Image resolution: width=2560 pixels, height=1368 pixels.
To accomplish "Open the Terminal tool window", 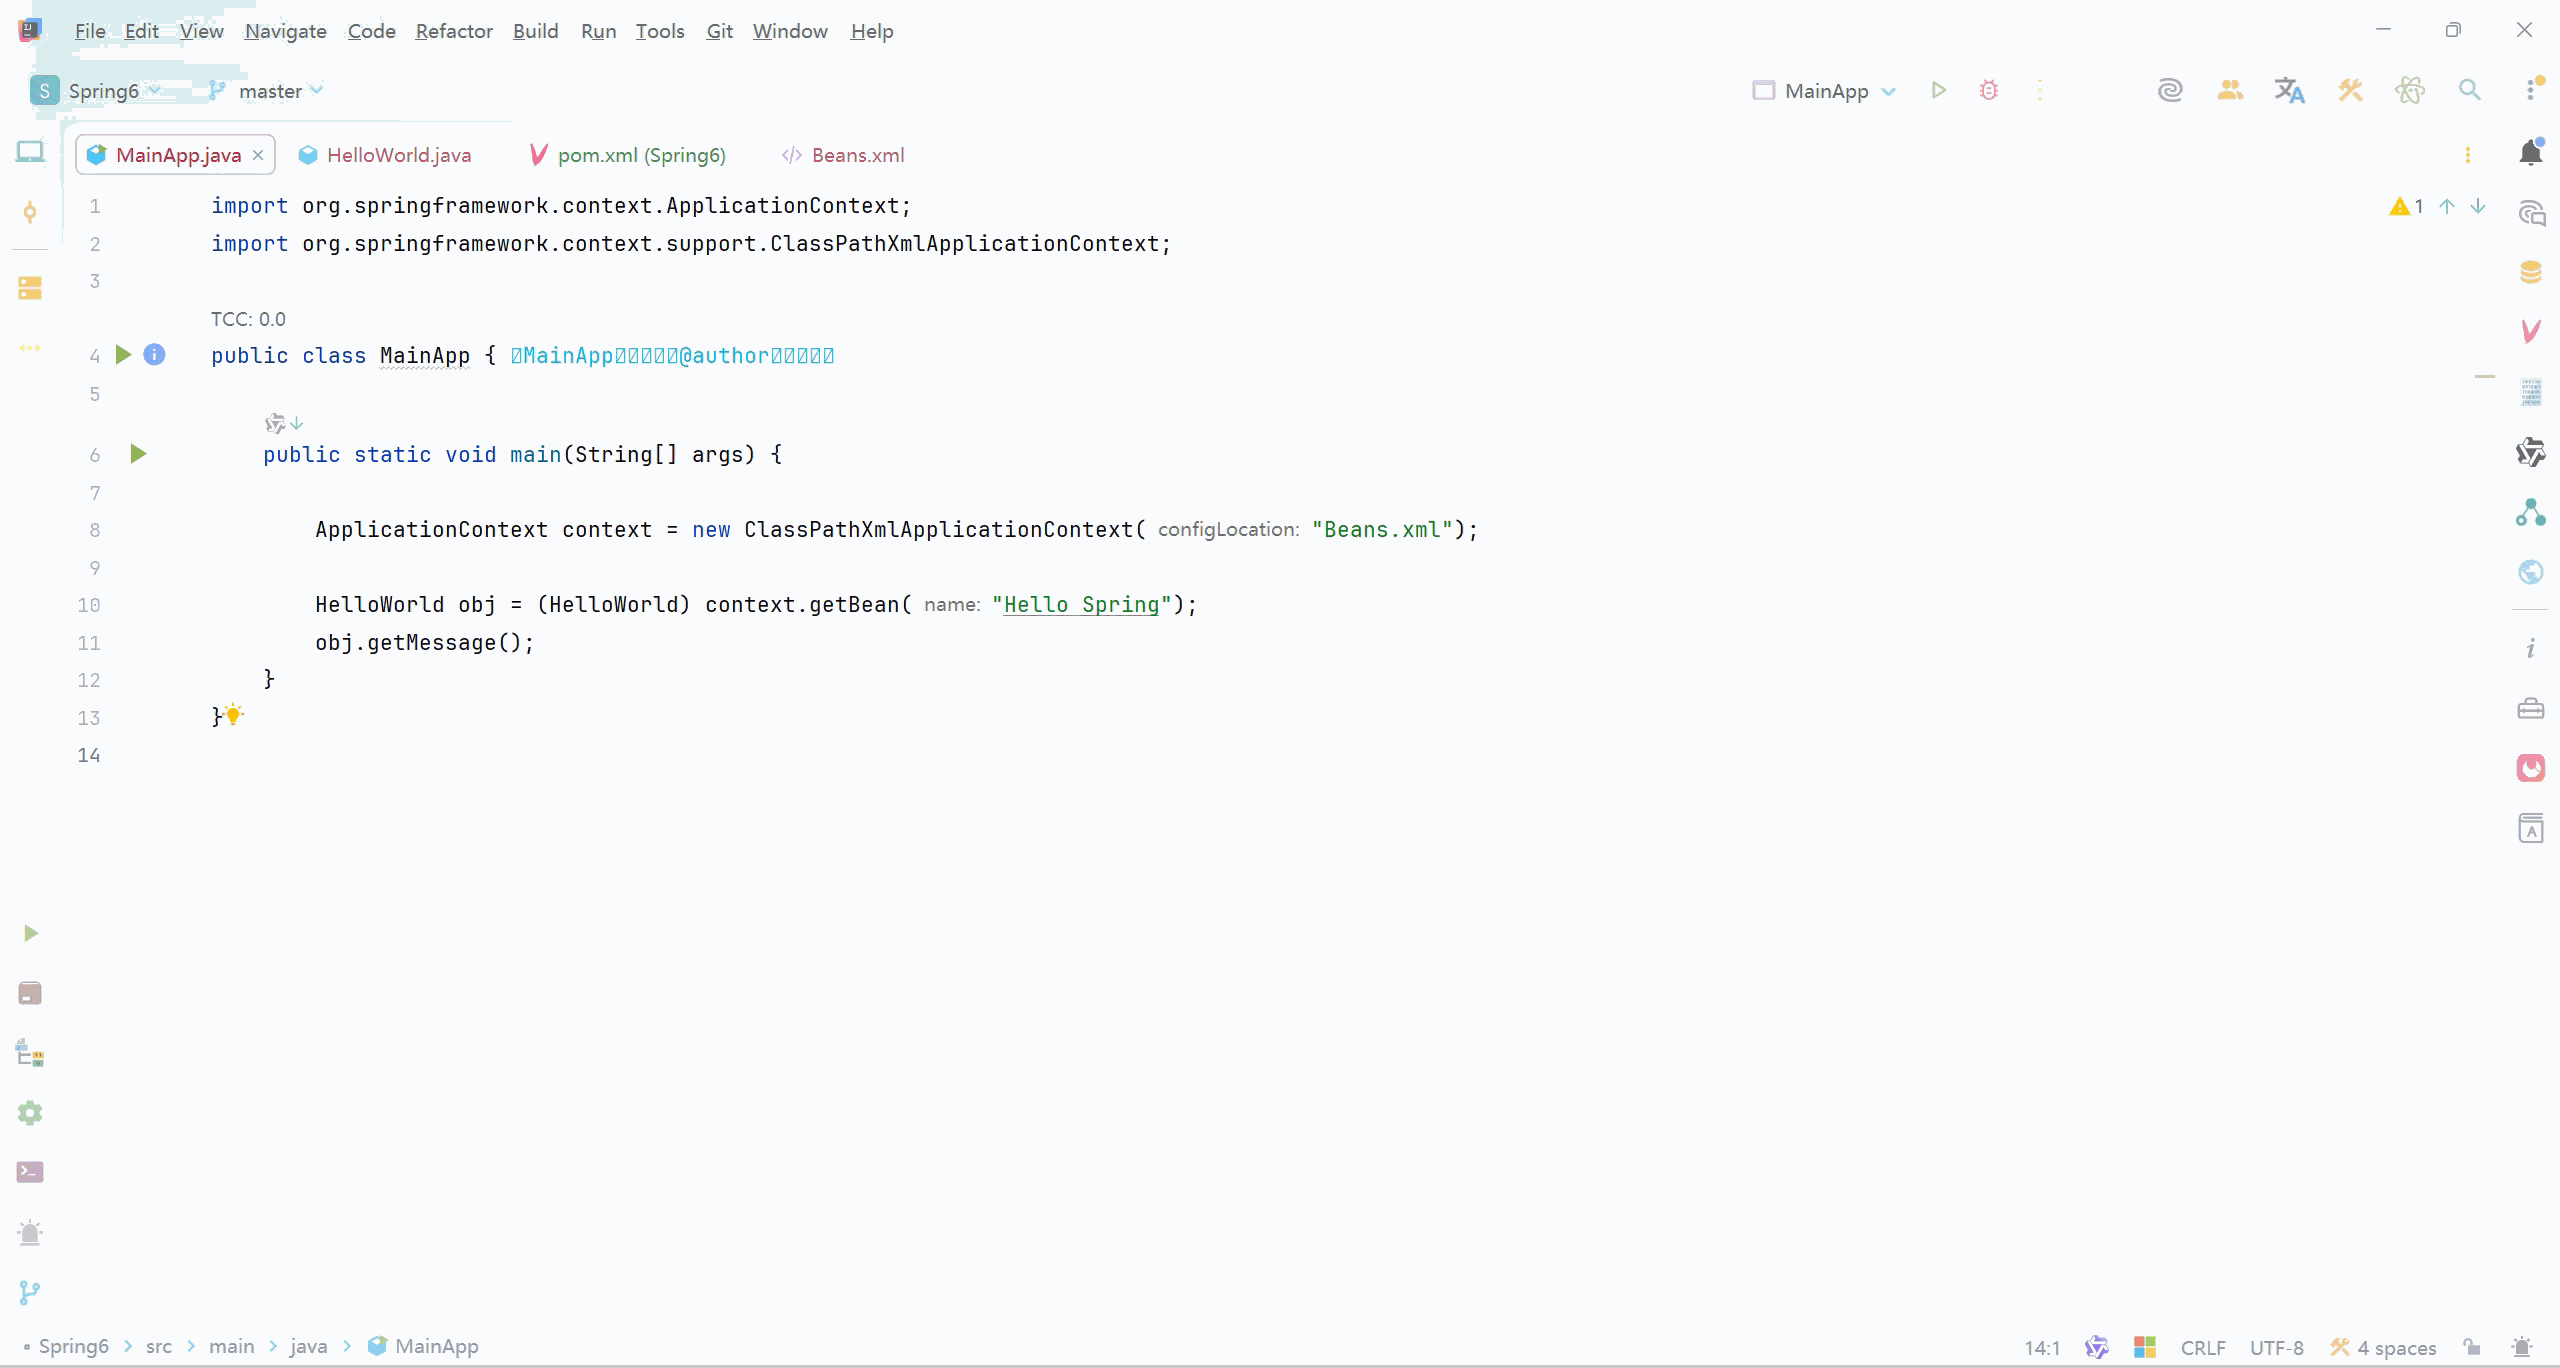I will 30,1172.
